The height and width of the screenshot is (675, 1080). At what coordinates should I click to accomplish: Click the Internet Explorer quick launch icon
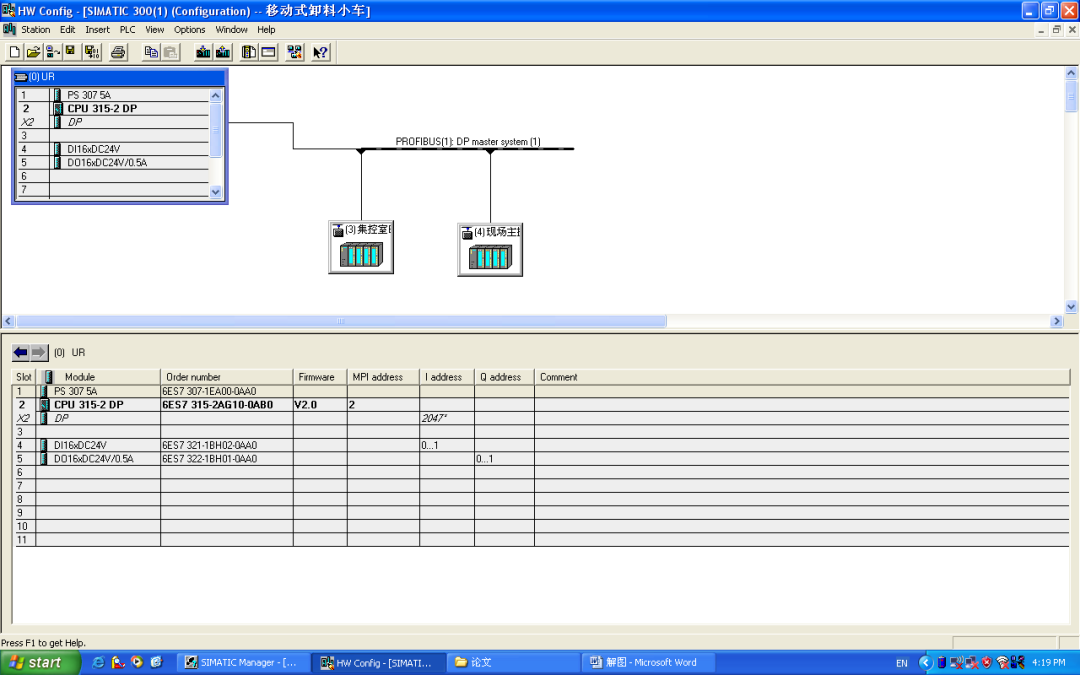click(98, 663)
